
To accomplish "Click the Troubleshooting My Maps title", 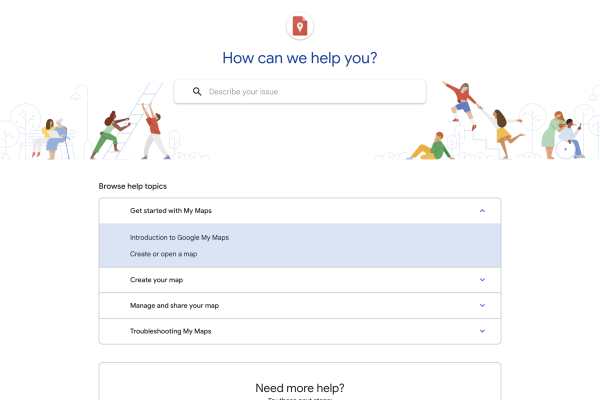I will pyautogui.click(x=170, y=331).
